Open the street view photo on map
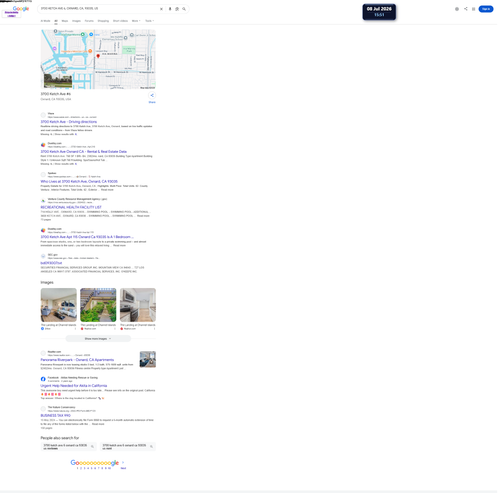The width and height of the screenshot is (500, 493). (x=58, y=81)
